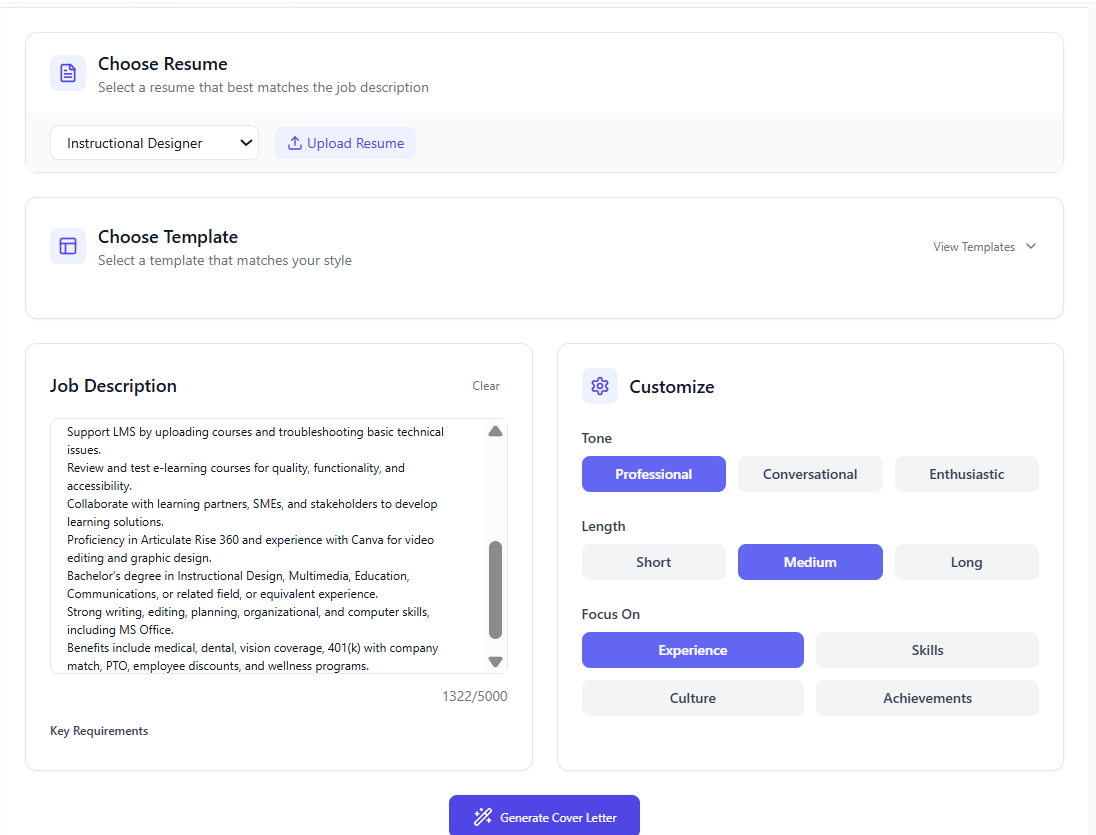Click the magic wand icon on Generate Cover Letter
Screen dimensions: 1096x835
coord(483,816)
